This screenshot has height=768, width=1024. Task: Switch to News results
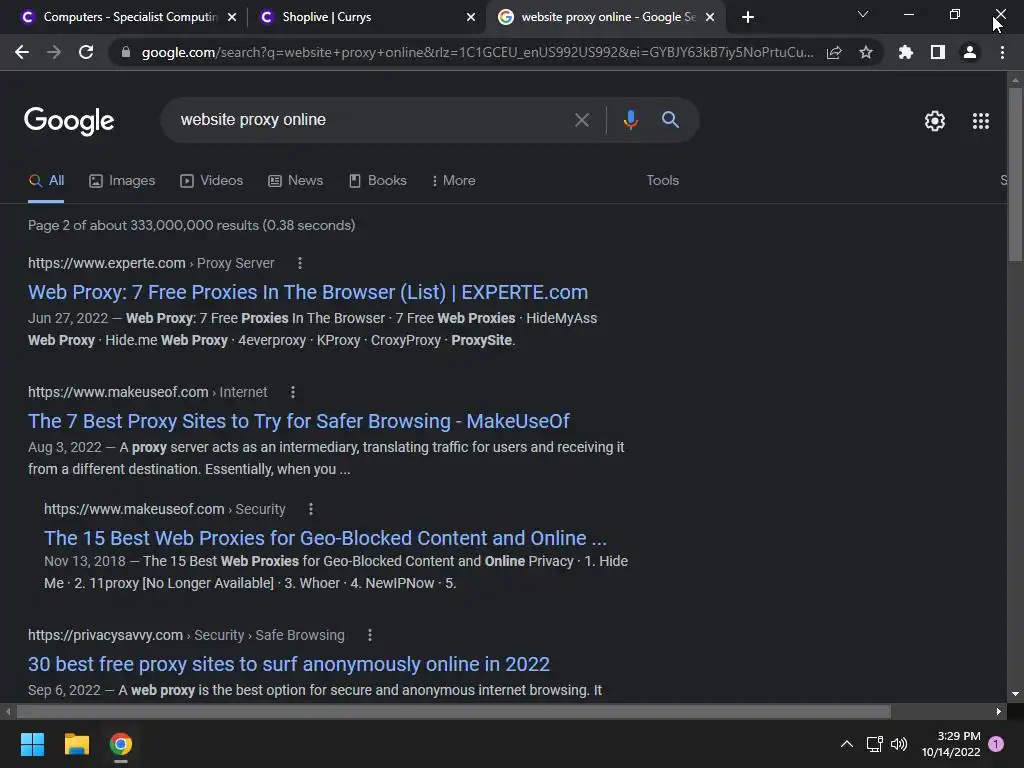[x=296, y=180]
